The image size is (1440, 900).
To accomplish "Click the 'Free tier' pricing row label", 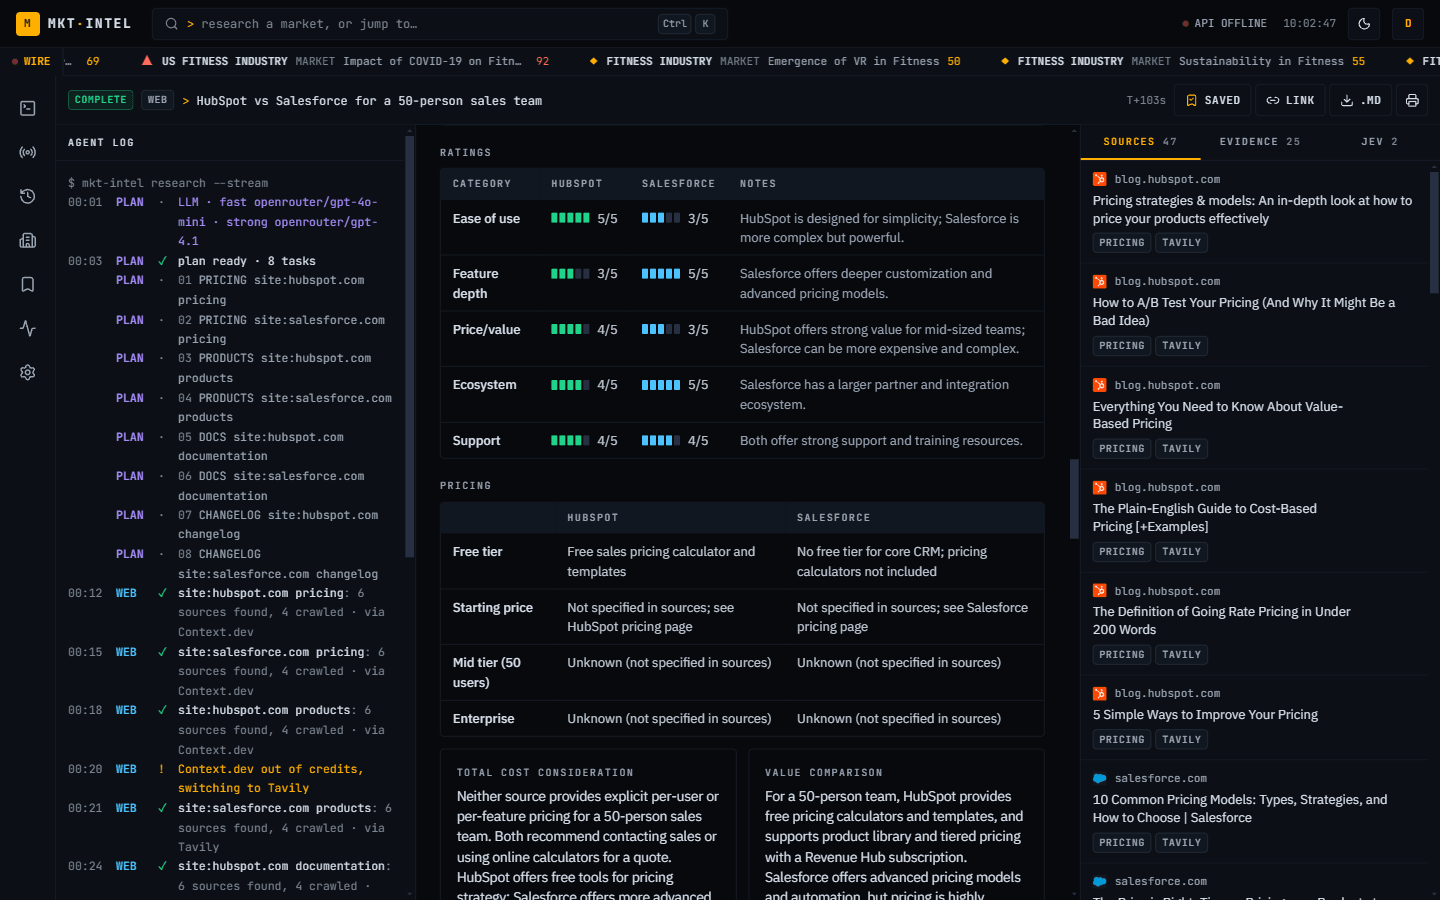I will click(478, 552).
